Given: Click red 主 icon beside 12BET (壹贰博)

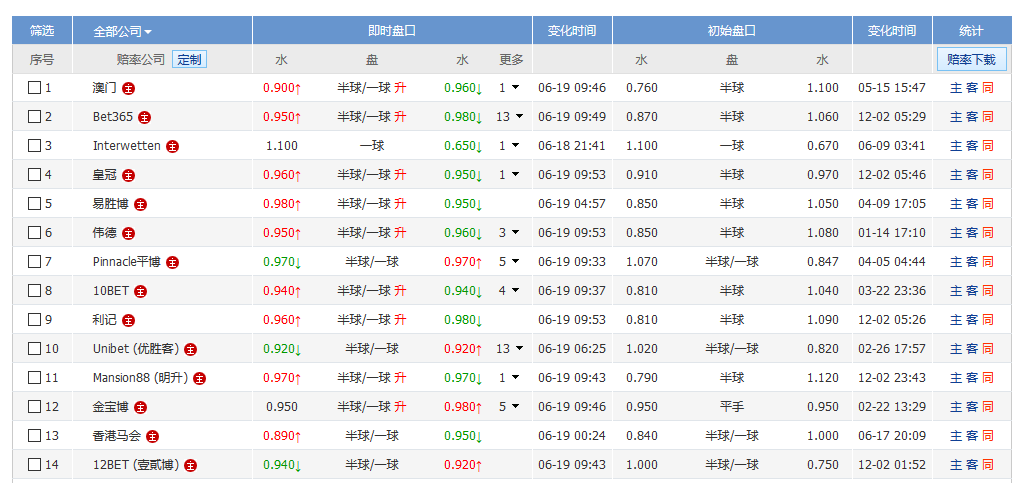Looking at the screenshot, I should (x=190, y=466).
